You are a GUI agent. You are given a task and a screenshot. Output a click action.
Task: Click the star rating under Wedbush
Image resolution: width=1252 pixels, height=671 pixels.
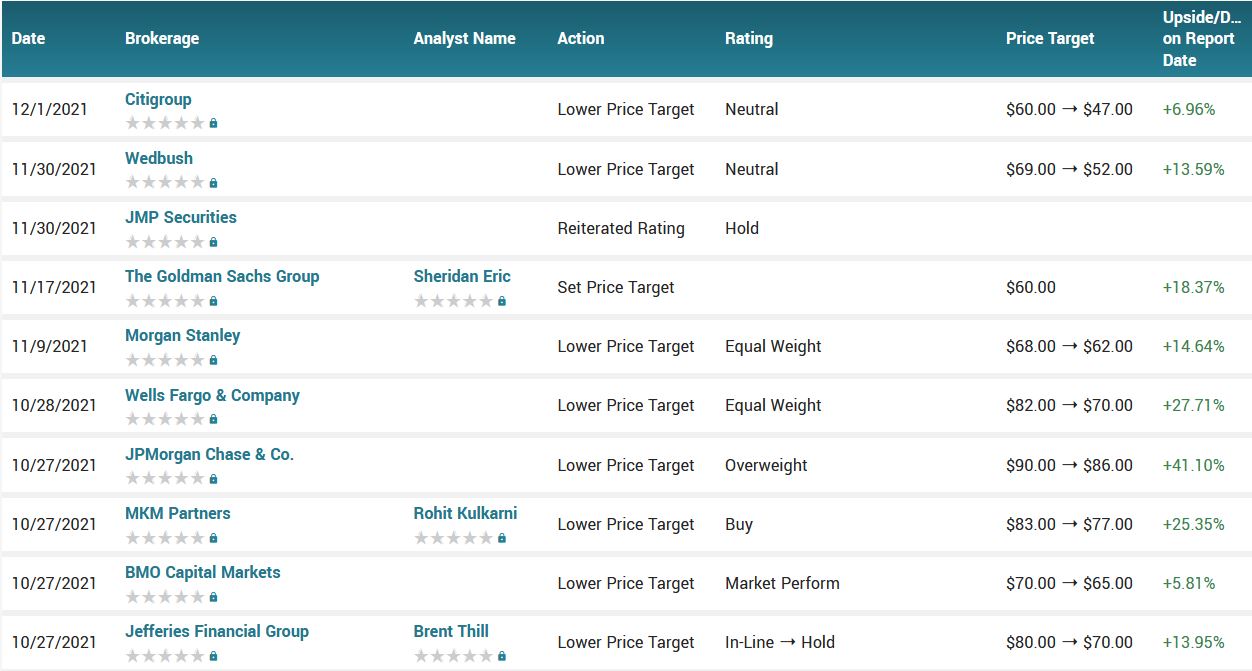tap(165, 182)
